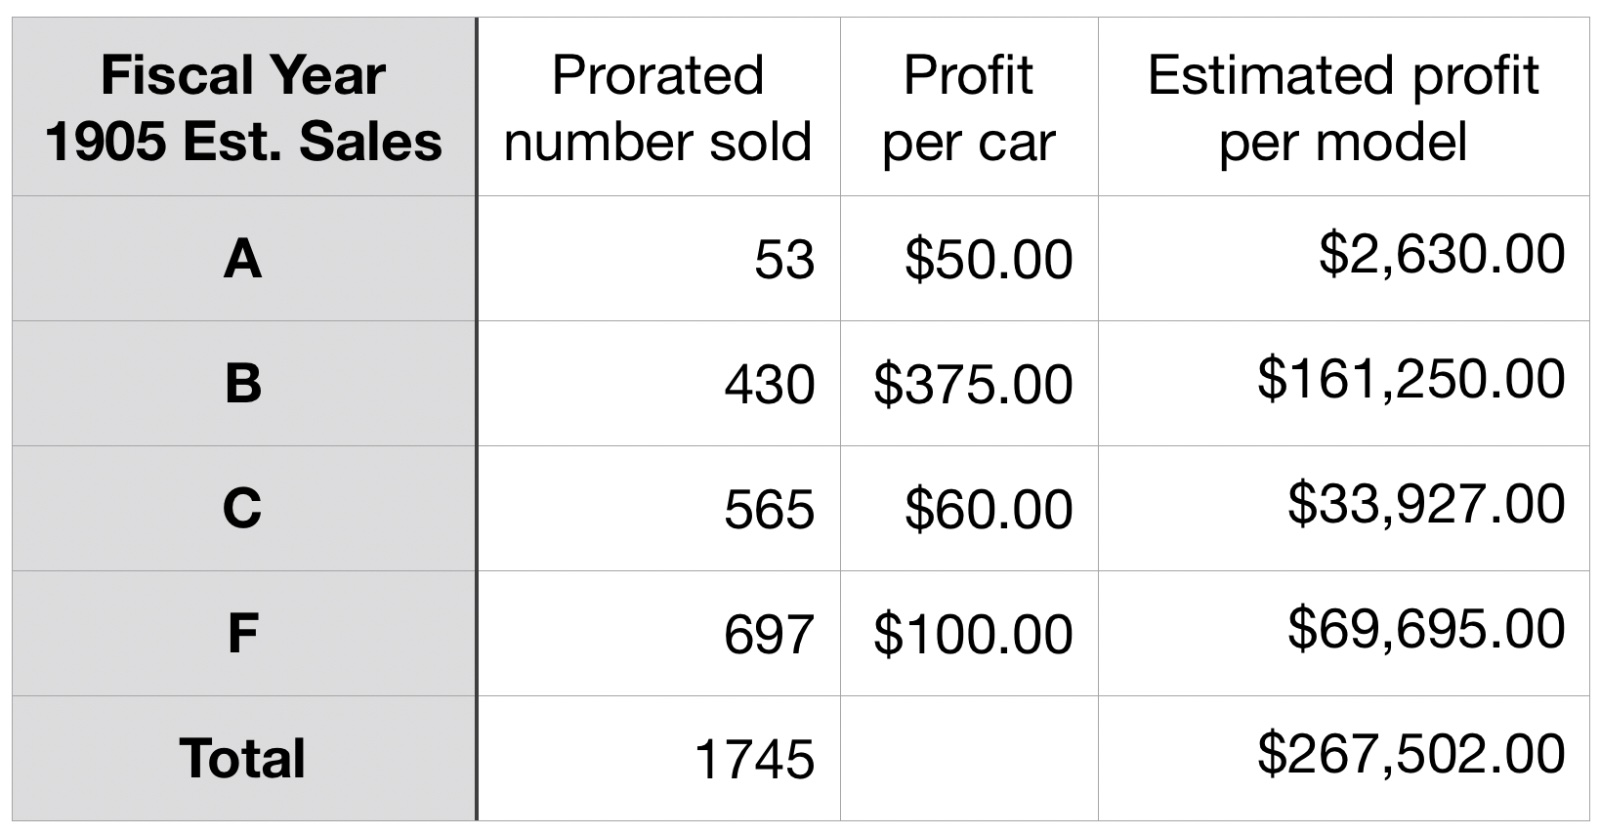Select the "Prorated number sold" column header
Screen dimensions: 1600x835
pos(658,107)
